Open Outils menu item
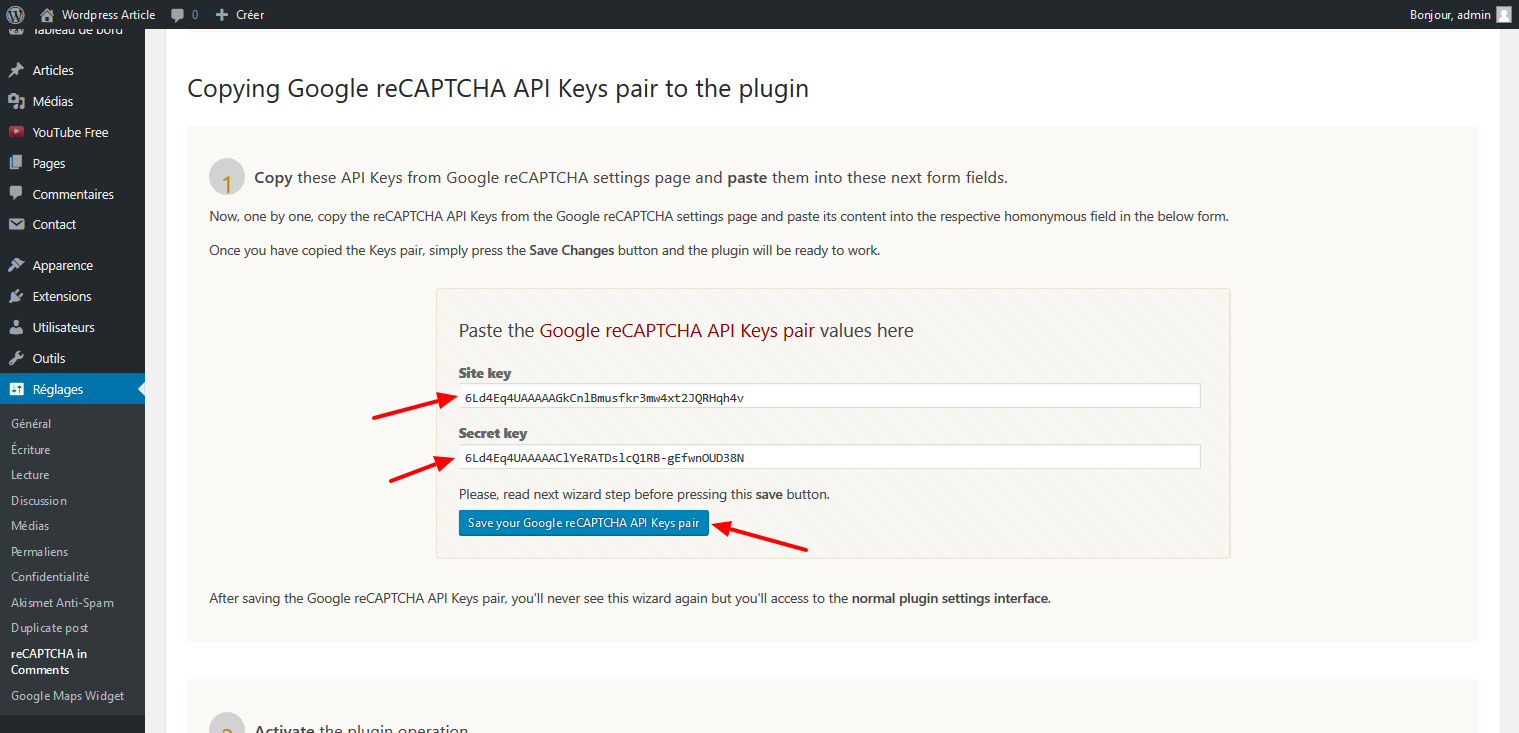This screenshot has height=733, width=1519. click(49, 359)
